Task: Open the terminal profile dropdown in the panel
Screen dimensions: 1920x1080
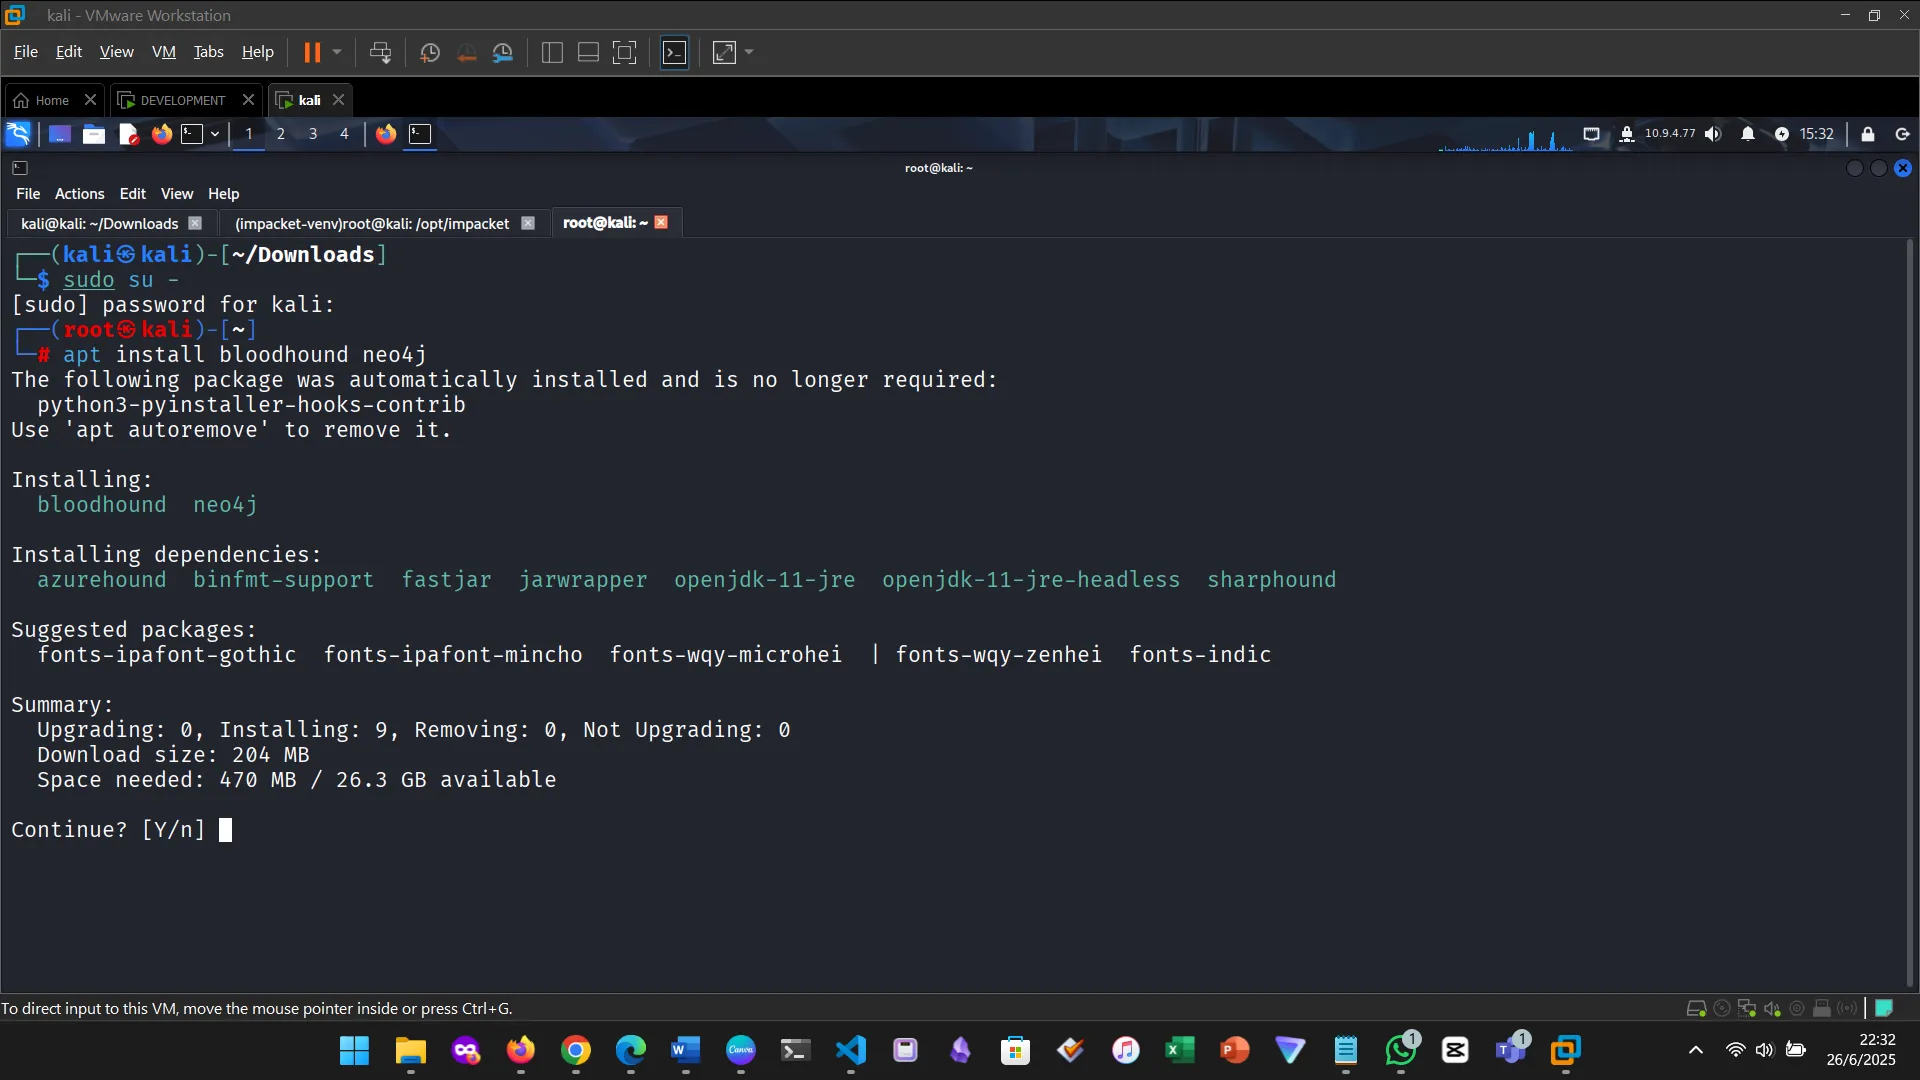Action: 213,134
